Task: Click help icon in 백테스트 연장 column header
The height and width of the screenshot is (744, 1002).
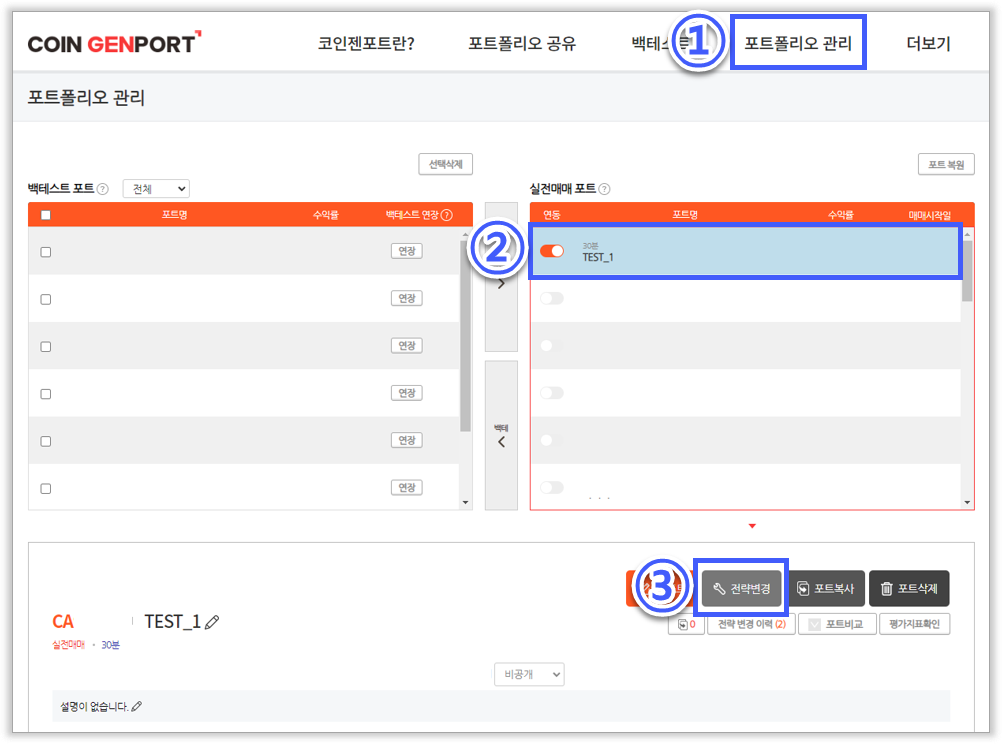Action: pos(447,215)
